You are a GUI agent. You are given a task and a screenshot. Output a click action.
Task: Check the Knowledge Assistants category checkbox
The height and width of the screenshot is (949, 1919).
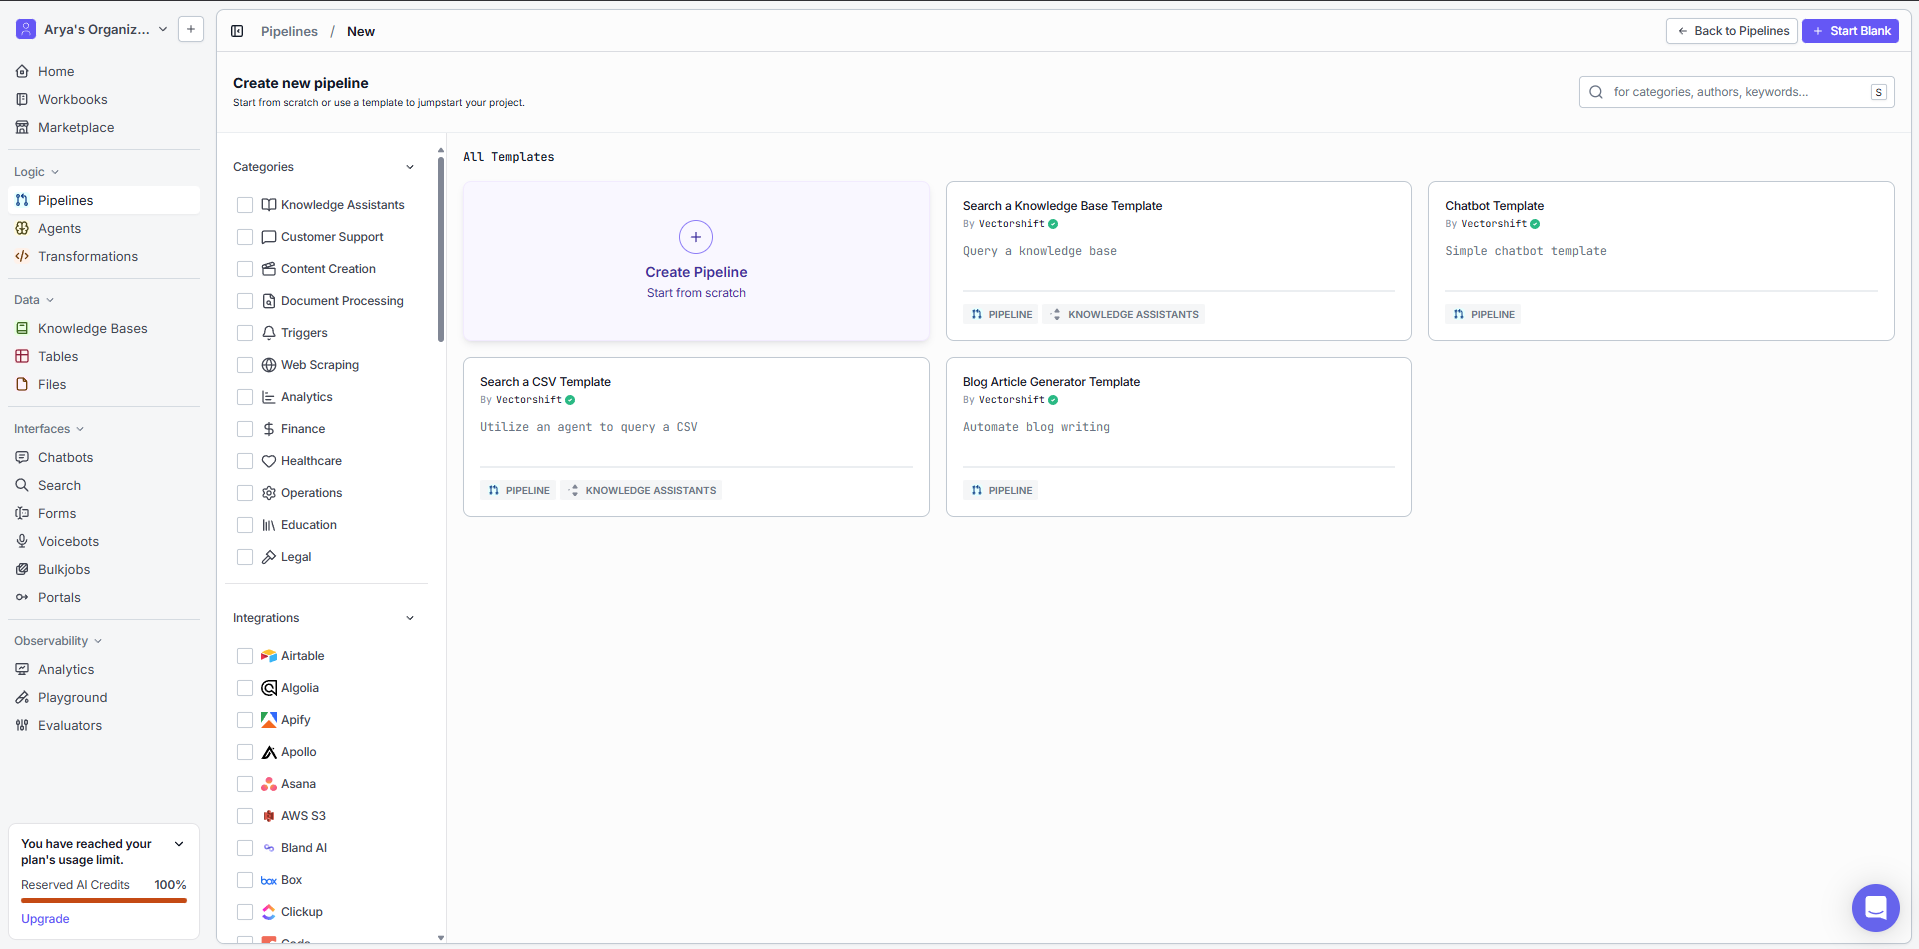(245, 205)
